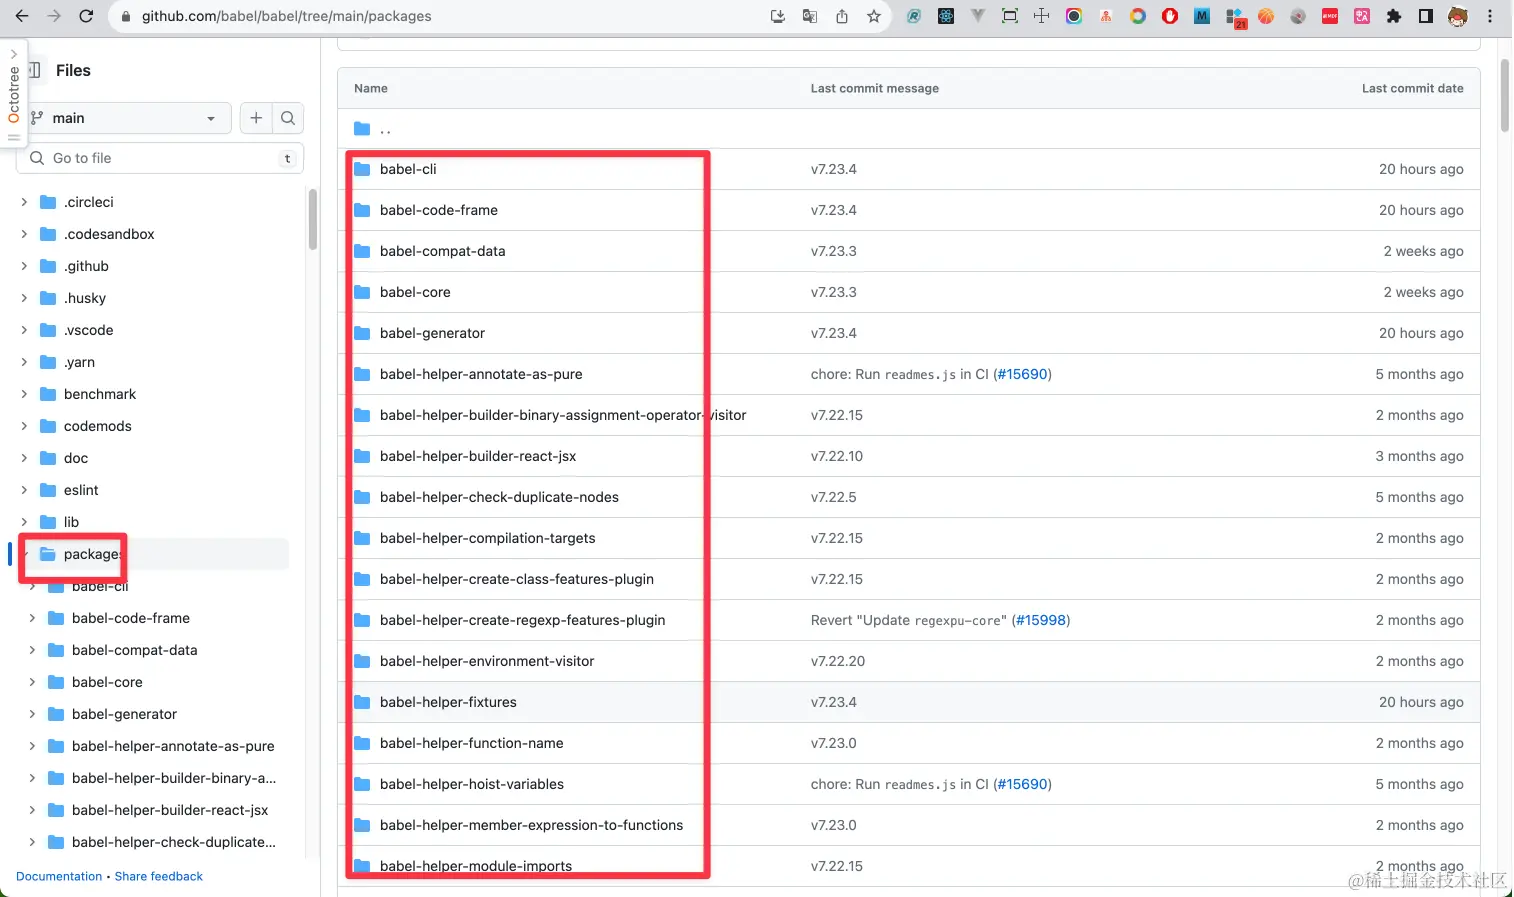1514x897 pixels.
Task: Open the Documentation link
Action: pyautogui.click(x=59, y=876)
